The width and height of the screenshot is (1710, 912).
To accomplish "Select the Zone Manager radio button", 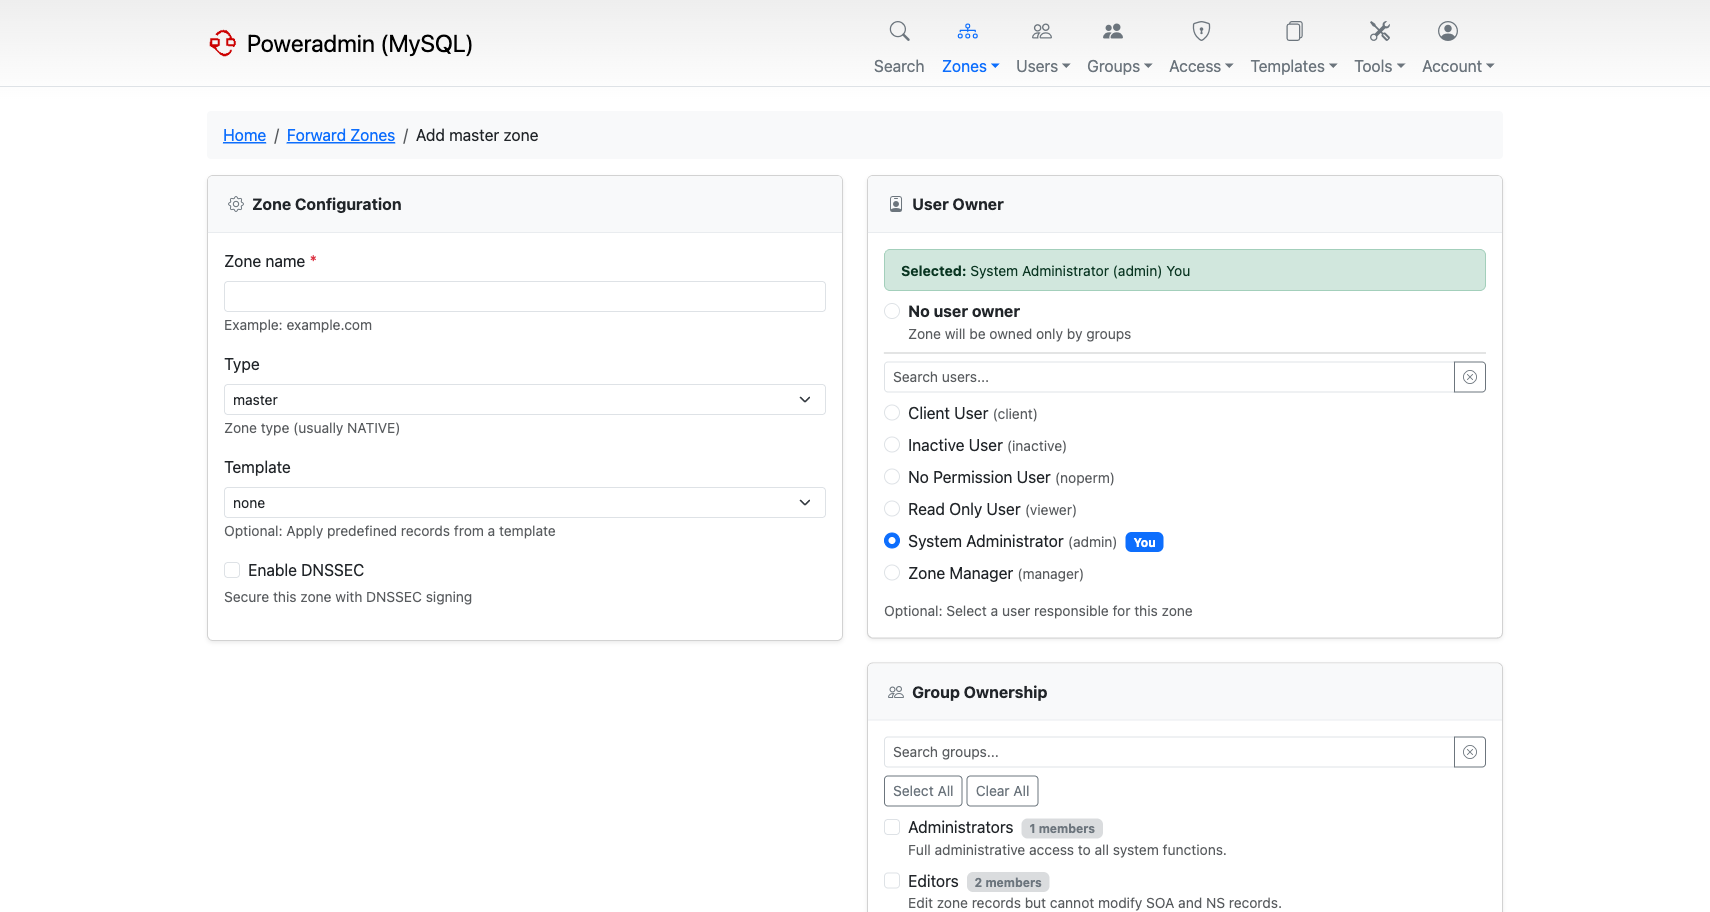I will pos(892,573).
